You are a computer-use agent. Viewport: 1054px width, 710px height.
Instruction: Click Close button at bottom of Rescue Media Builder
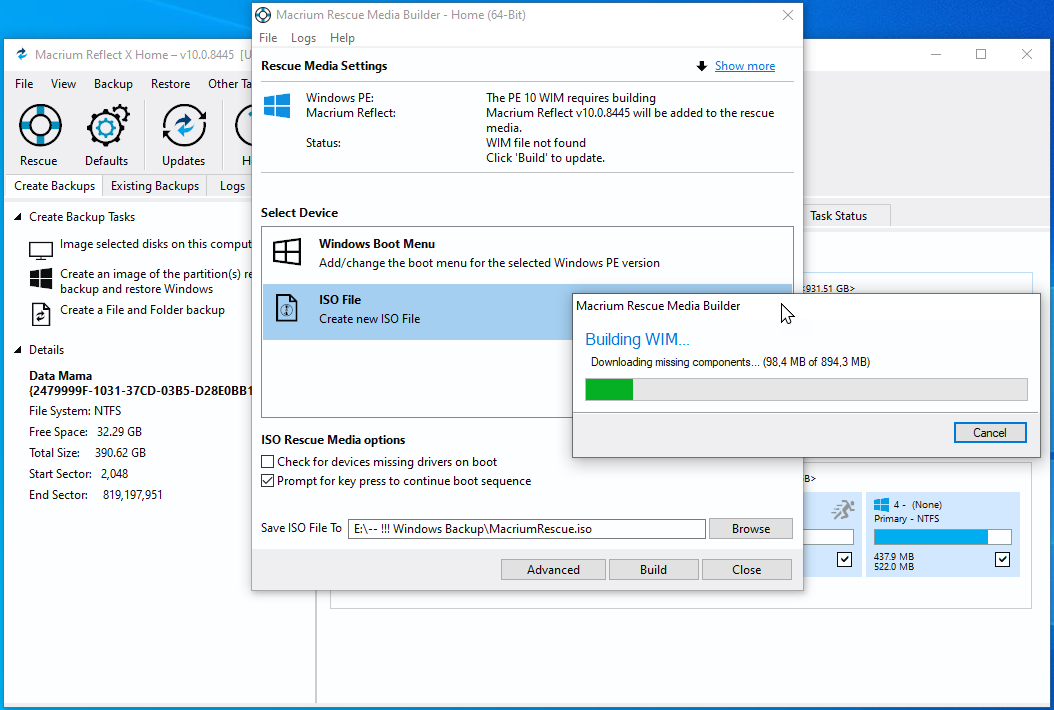(746, 569)
